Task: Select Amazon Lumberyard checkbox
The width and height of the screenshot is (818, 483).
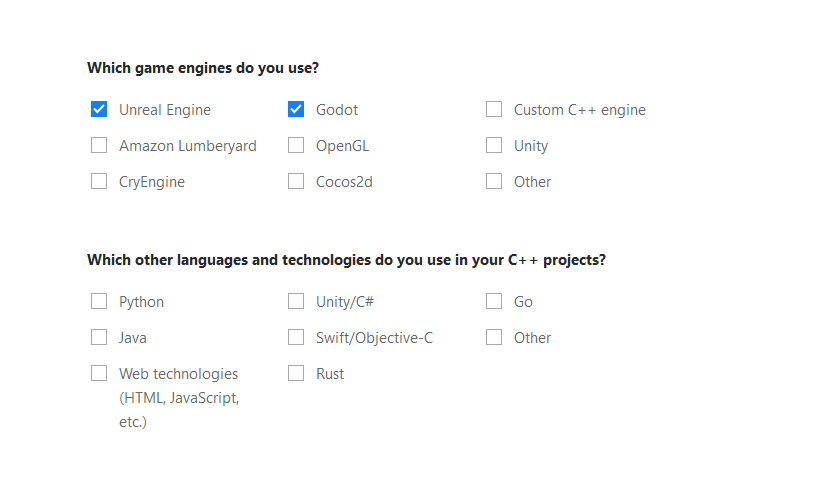Action: click(x=99, y=146)
